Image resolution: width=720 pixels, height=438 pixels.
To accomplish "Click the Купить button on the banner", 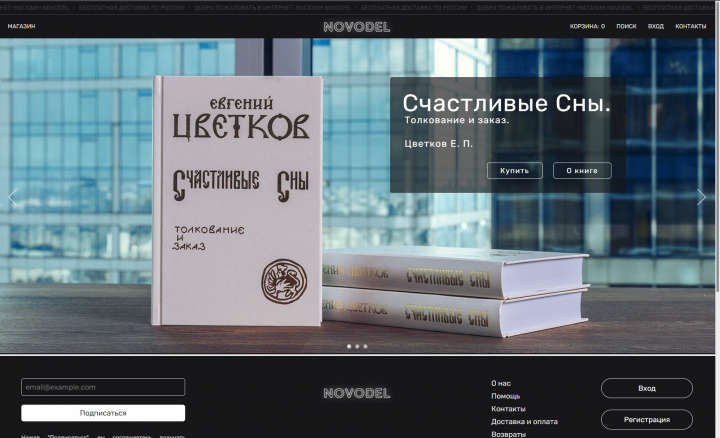I will (515, 170).
